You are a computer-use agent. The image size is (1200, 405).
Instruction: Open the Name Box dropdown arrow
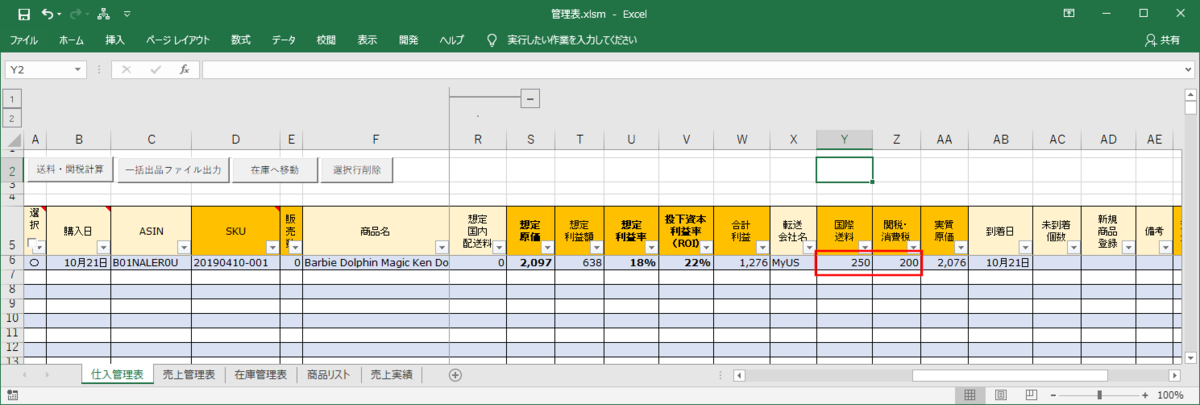coord(78,70)
